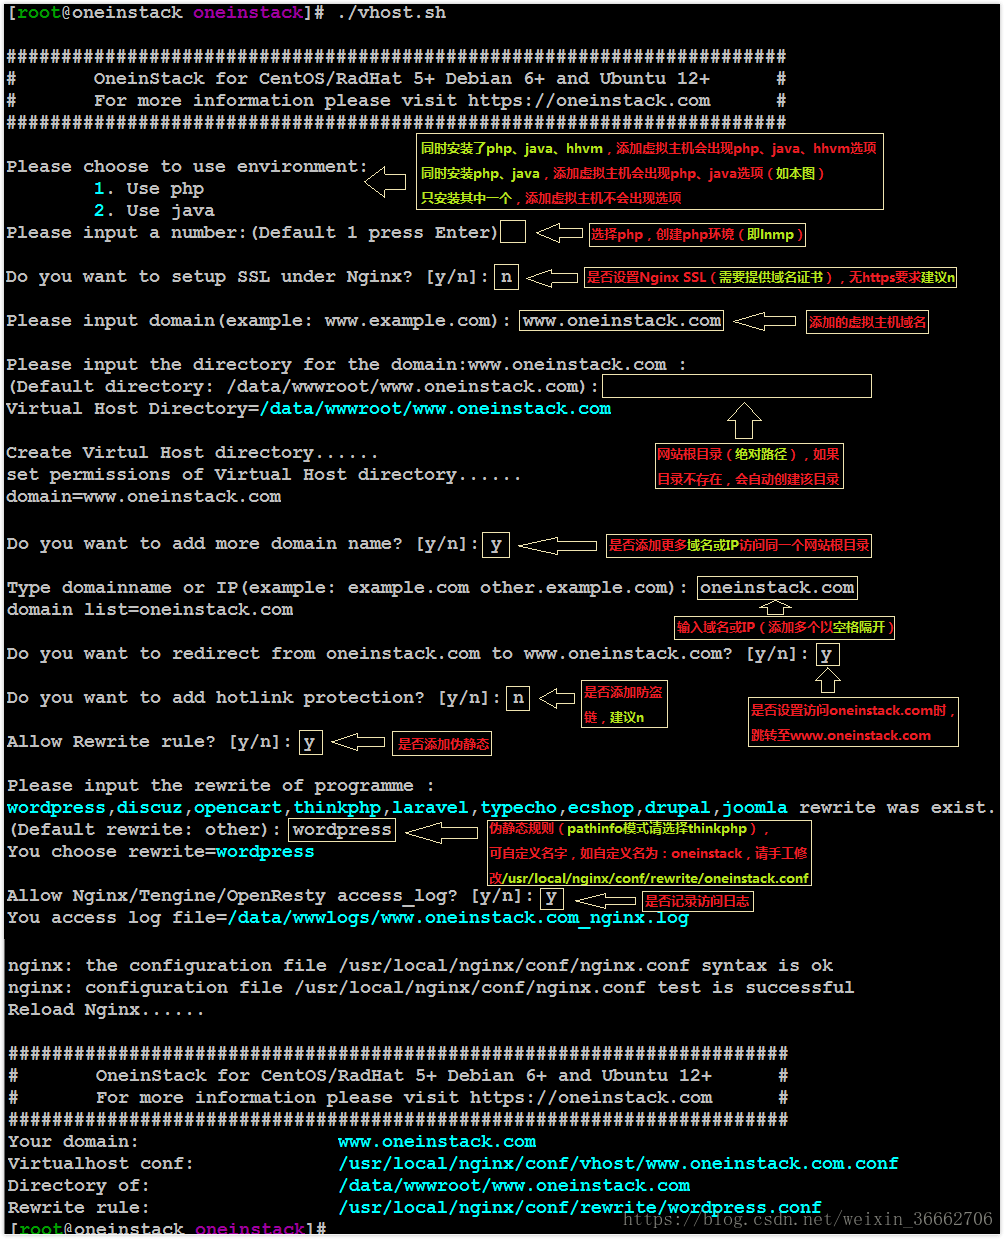Click 'typecho' in the rewrite list
Image resolution: width=1004 pixels, height=1239 pixels.
519,808
